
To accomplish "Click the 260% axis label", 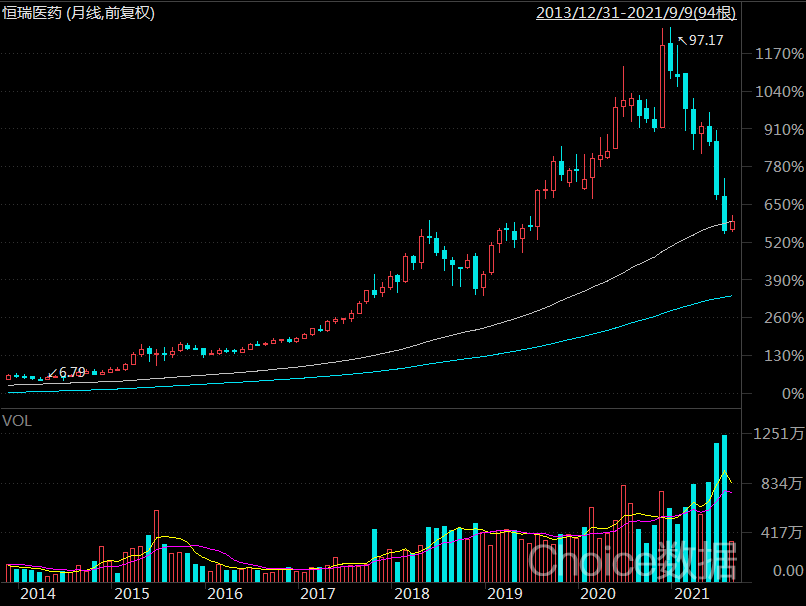I will [783, 318].
